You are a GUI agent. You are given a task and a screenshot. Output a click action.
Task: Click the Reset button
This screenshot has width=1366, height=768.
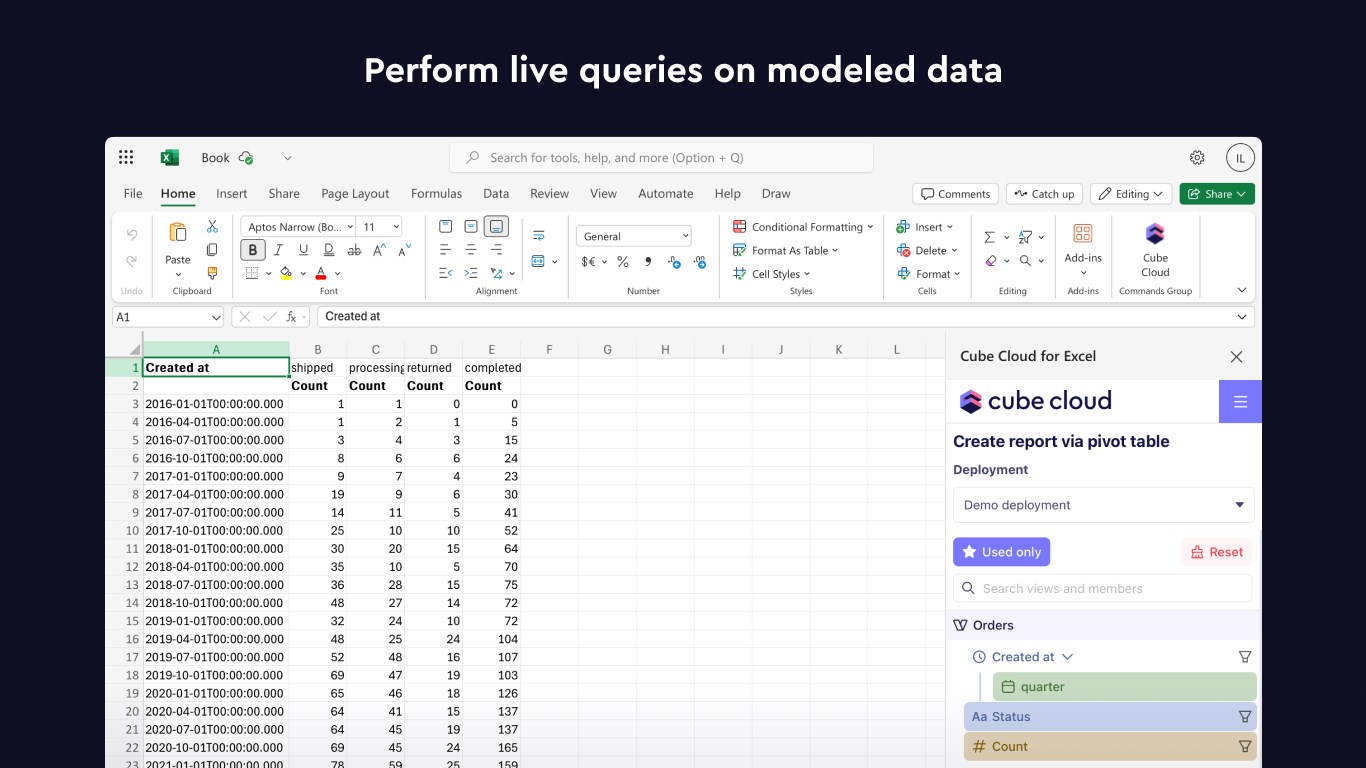point(1216,552)
